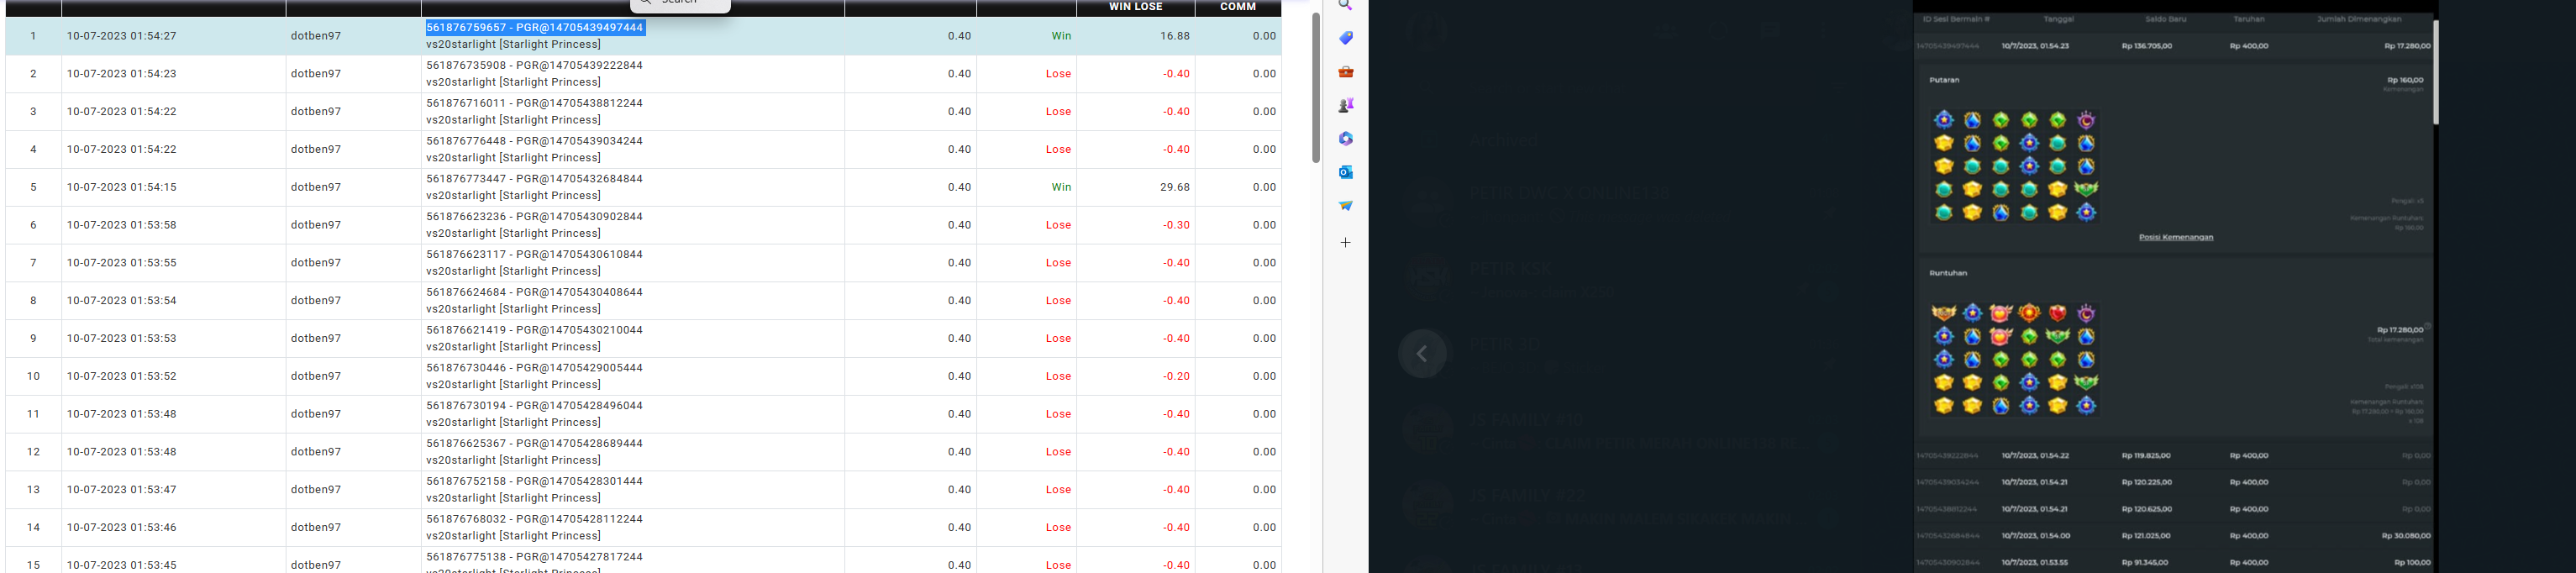Click session row 14705432684844 in history panel
Screen dimensions: 2576x573
pyautogui.click(x=2173, y=536)
